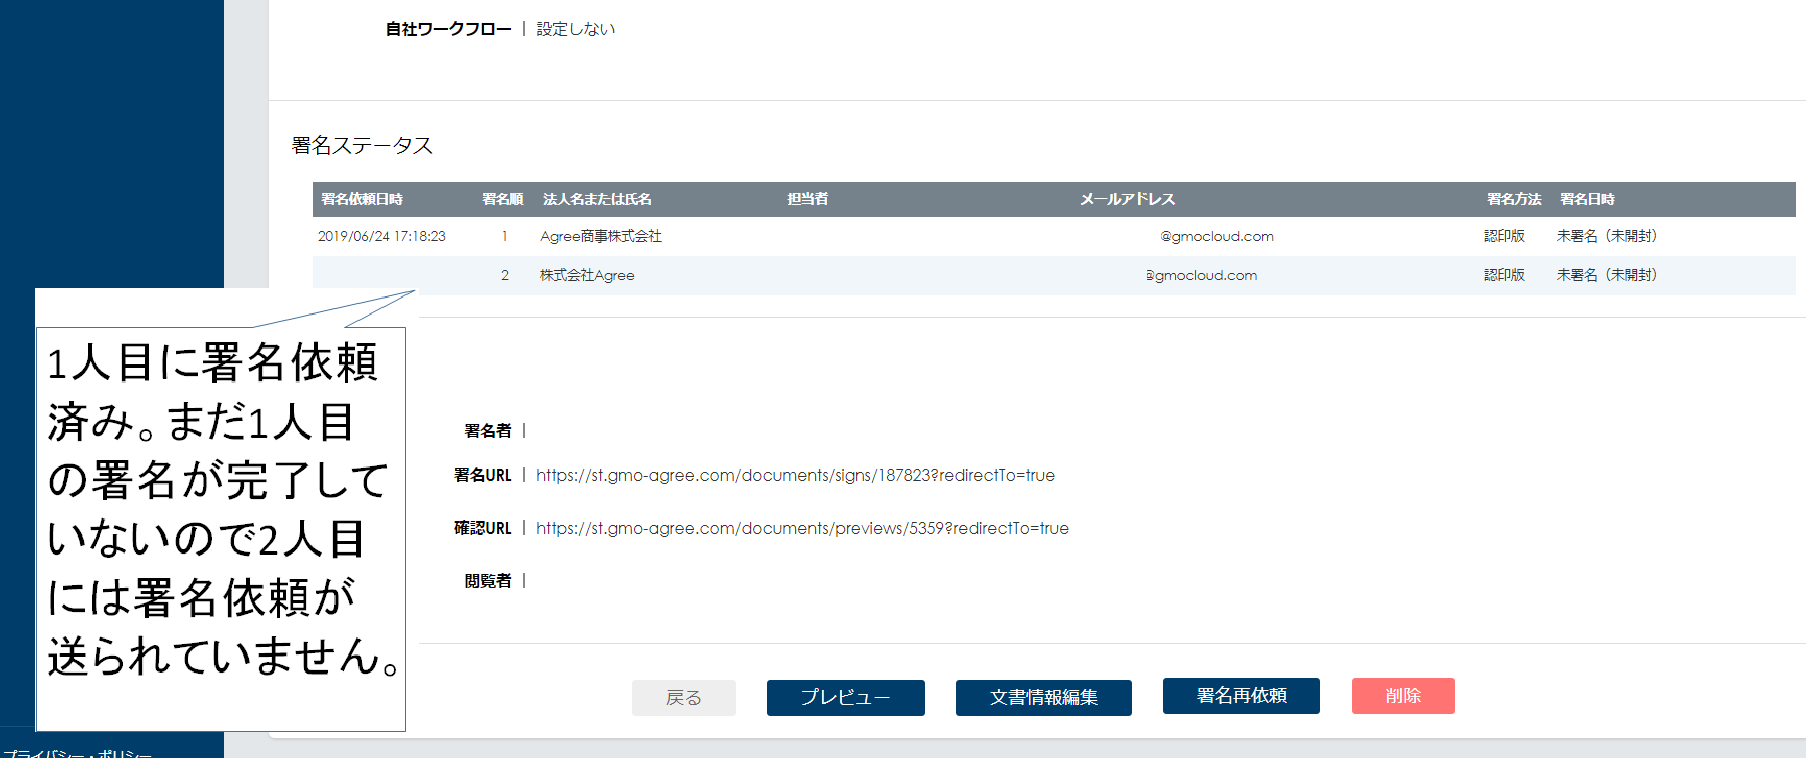Click the 2019/06/24 17:18:23 request date
This screenshot has width=1806, height=758.
(x=382, y=236)
